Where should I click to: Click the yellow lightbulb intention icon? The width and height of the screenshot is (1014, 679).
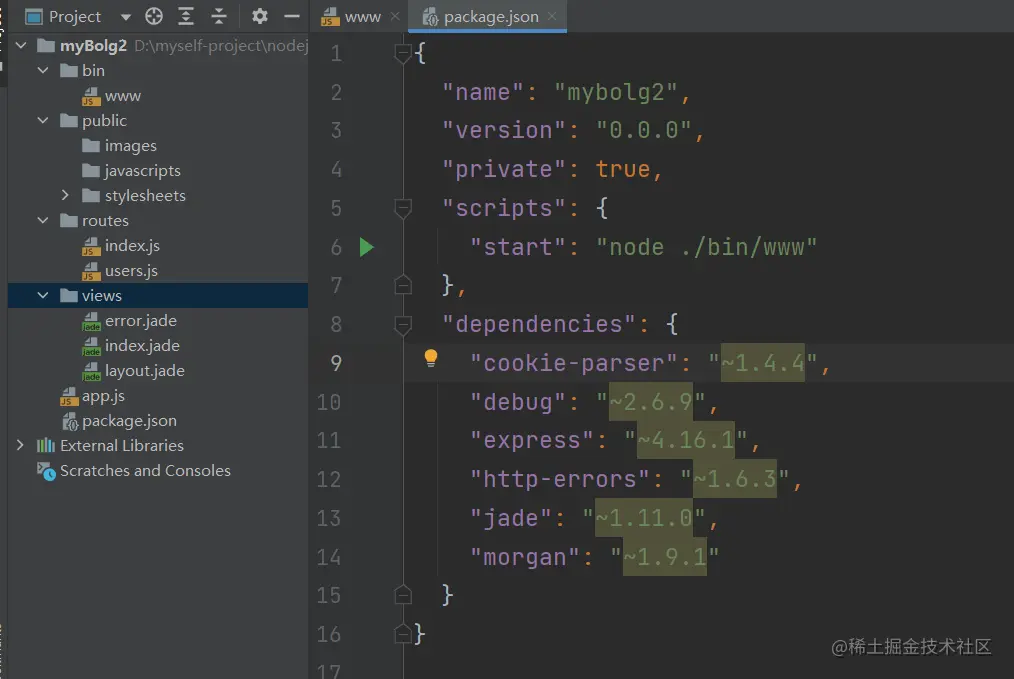(431, 358)
